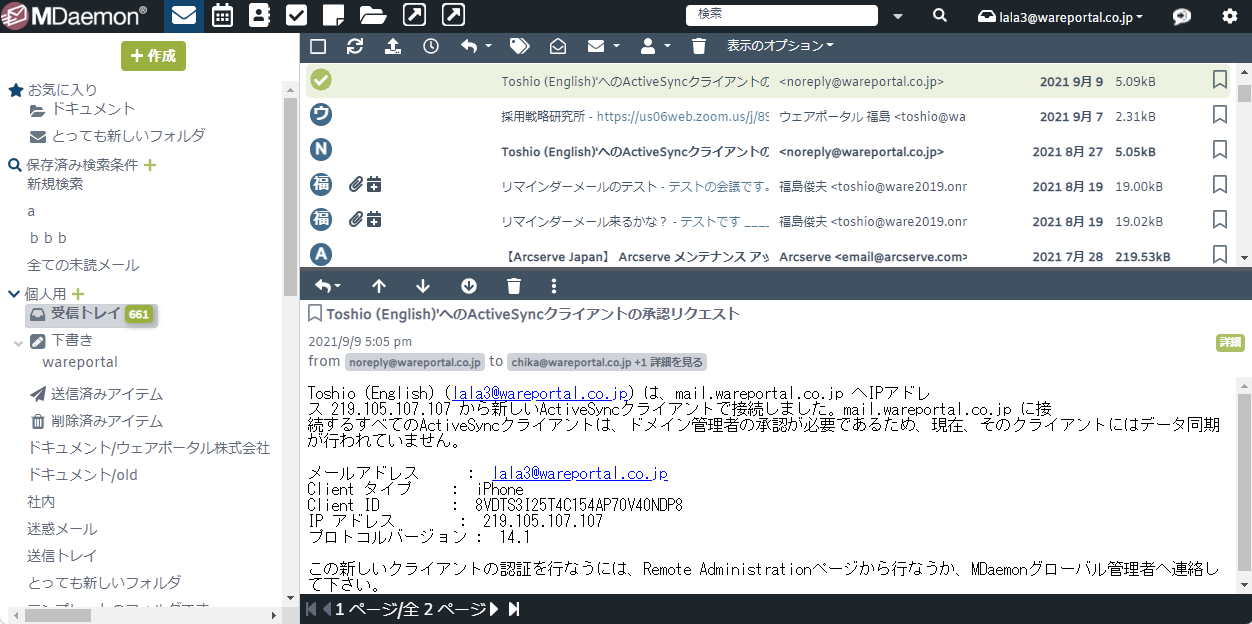Viewport: 1252px width, 624px height.
Task: Select the 送信済みアイテム folder
Action: 106,394
